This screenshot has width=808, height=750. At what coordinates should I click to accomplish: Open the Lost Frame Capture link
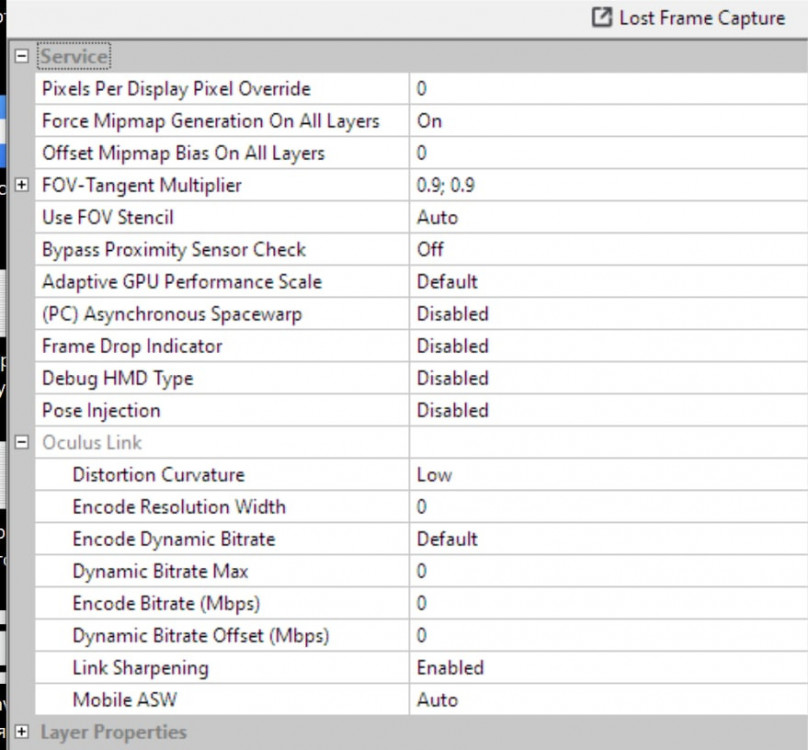point(701,18)
